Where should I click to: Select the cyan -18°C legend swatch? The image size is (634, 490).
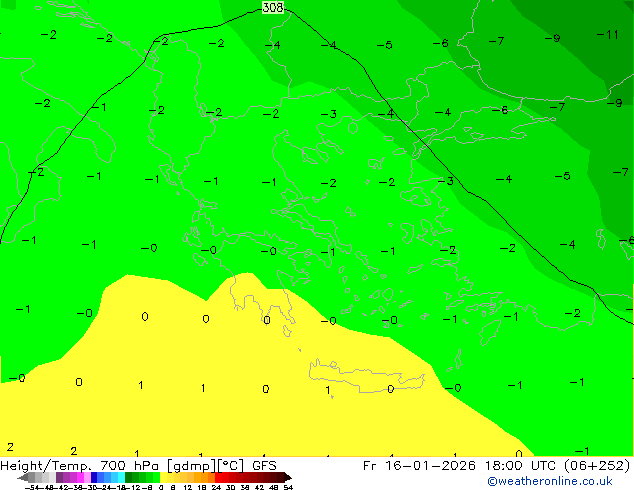tap(121, 477)
